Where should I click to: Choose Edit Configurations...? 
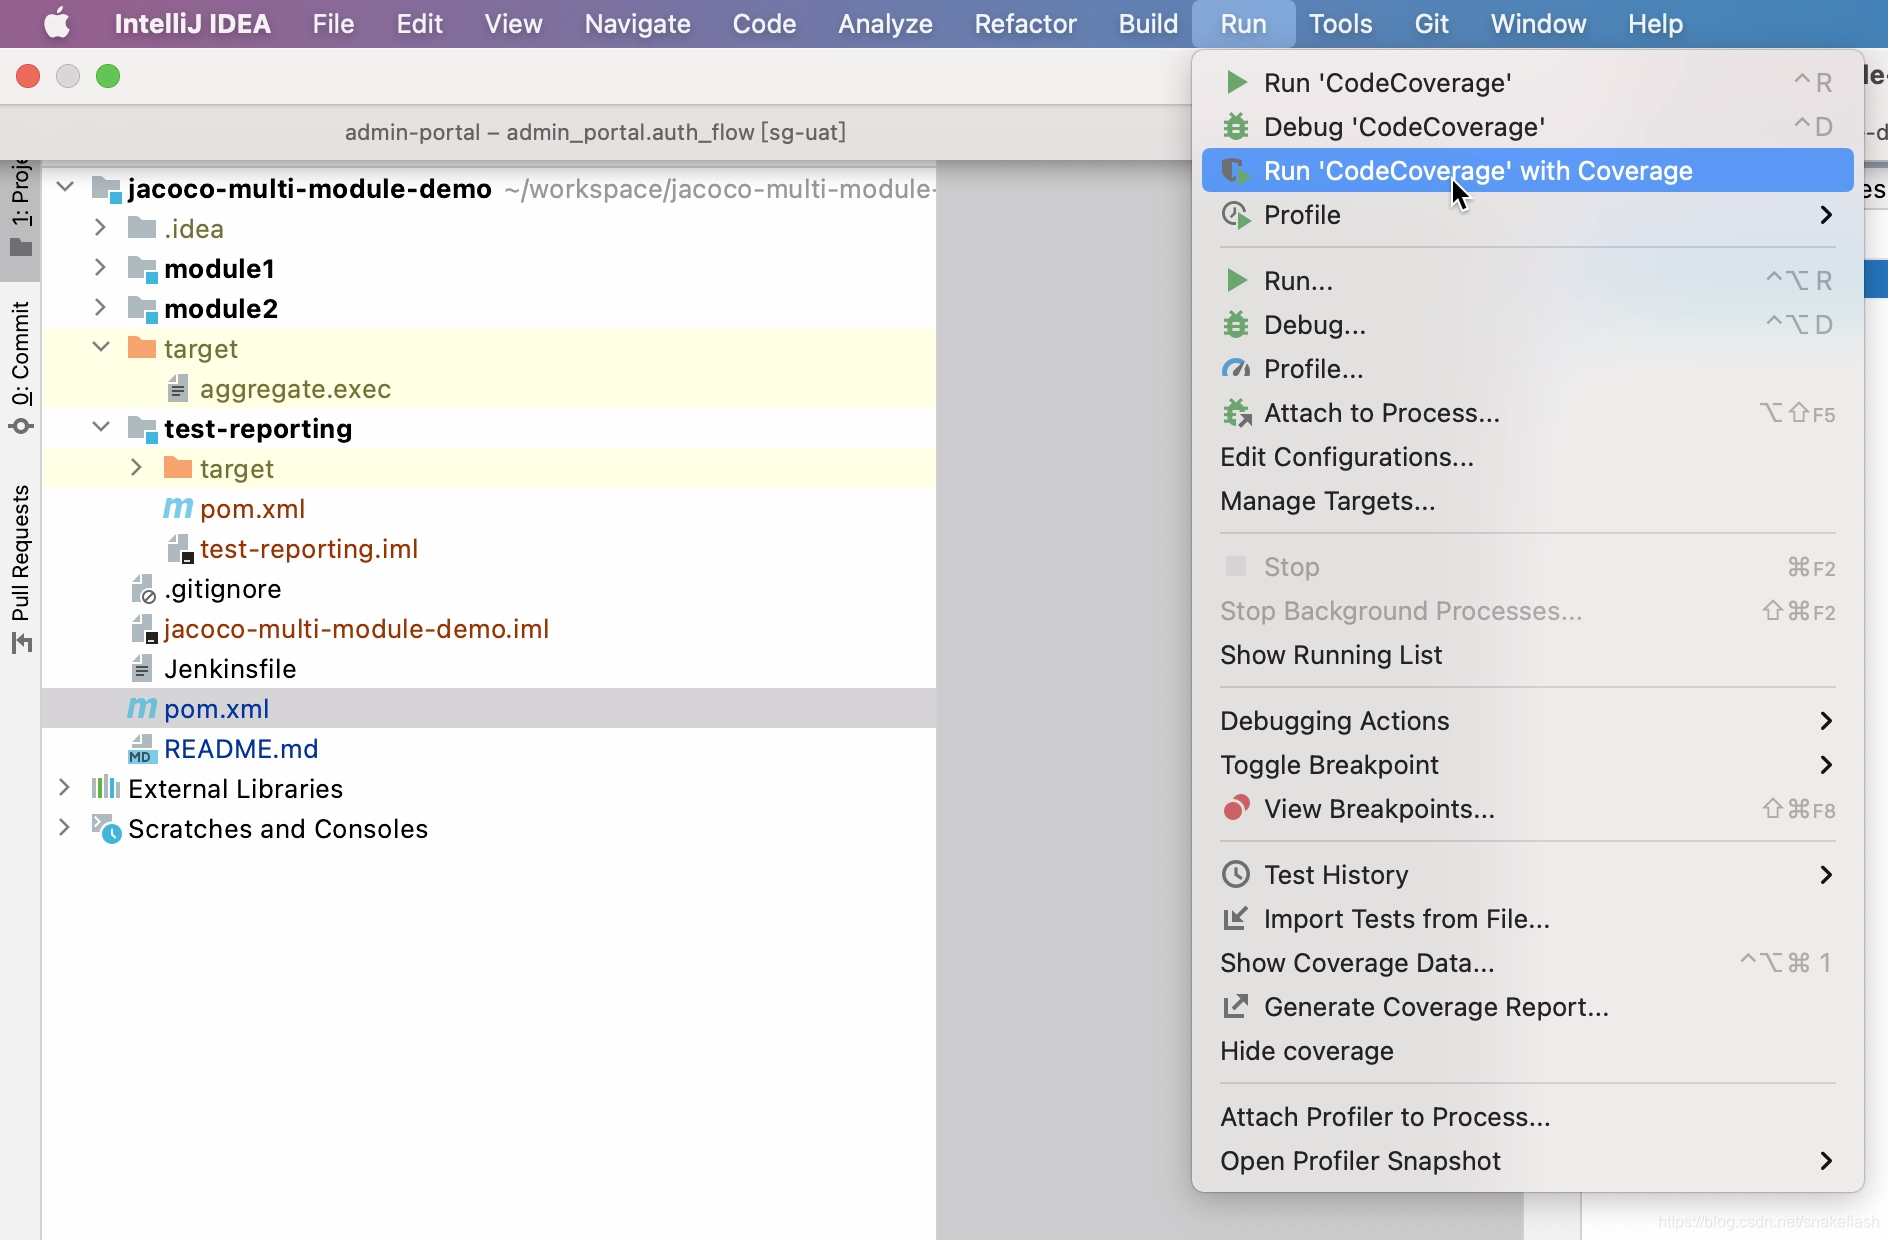(1347, 457)
